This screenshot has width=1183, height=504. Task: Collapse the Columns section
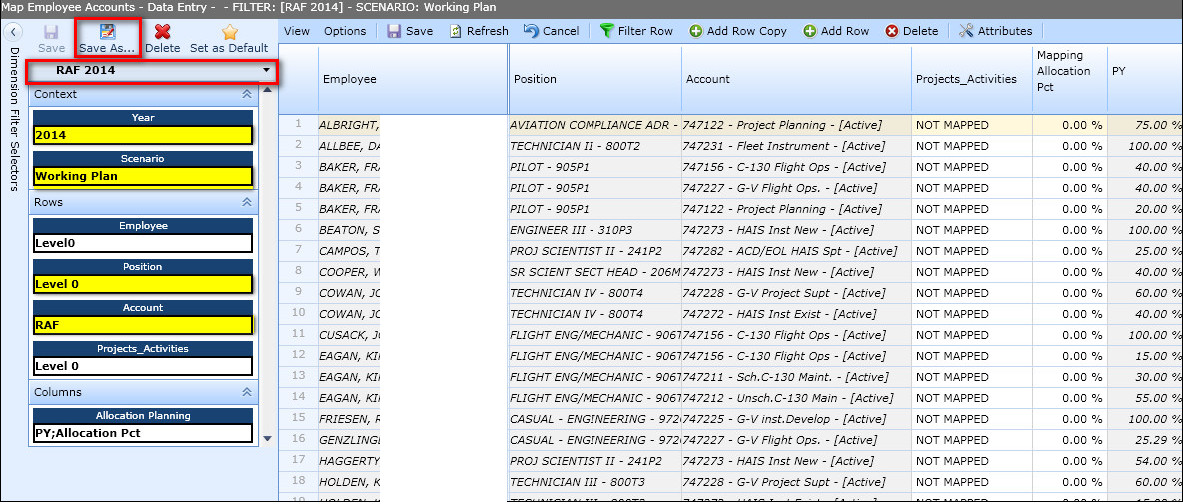coord(246,392)
